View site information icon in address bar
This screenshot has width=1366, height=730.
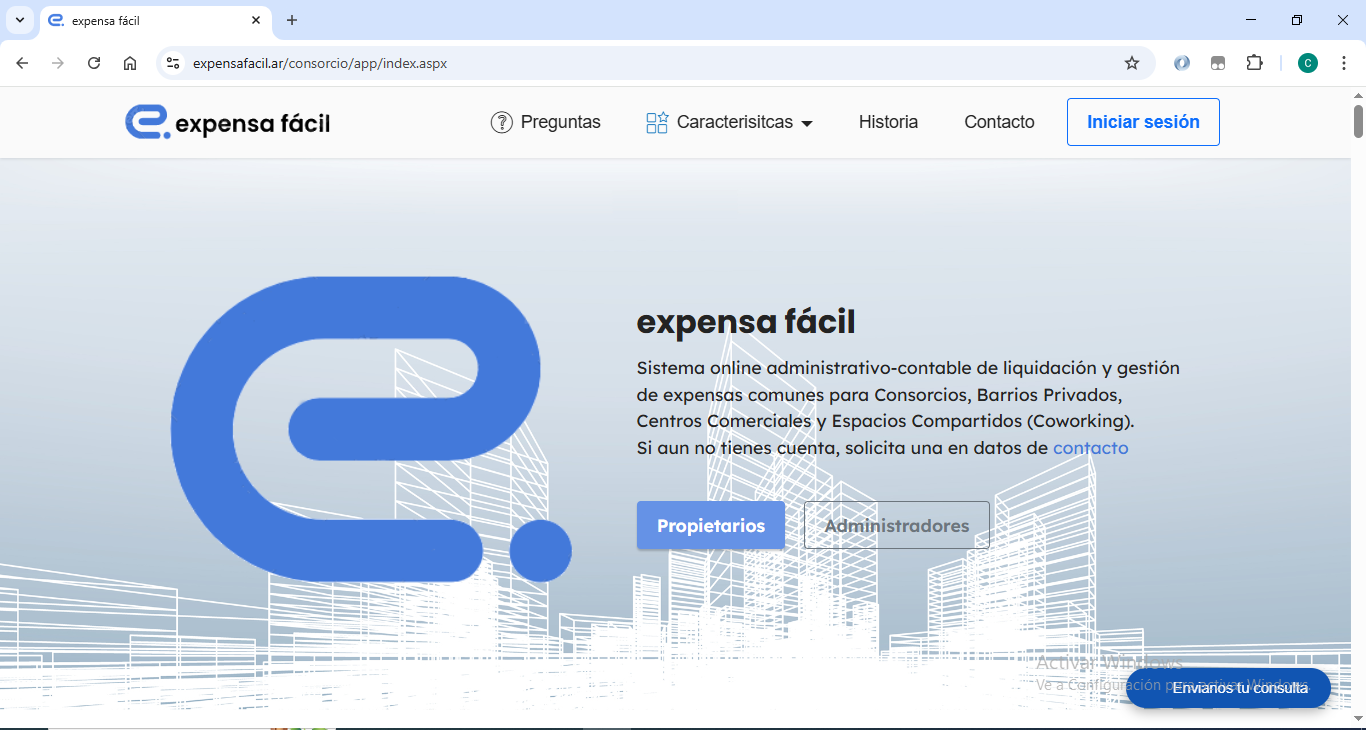pos(173,63)
